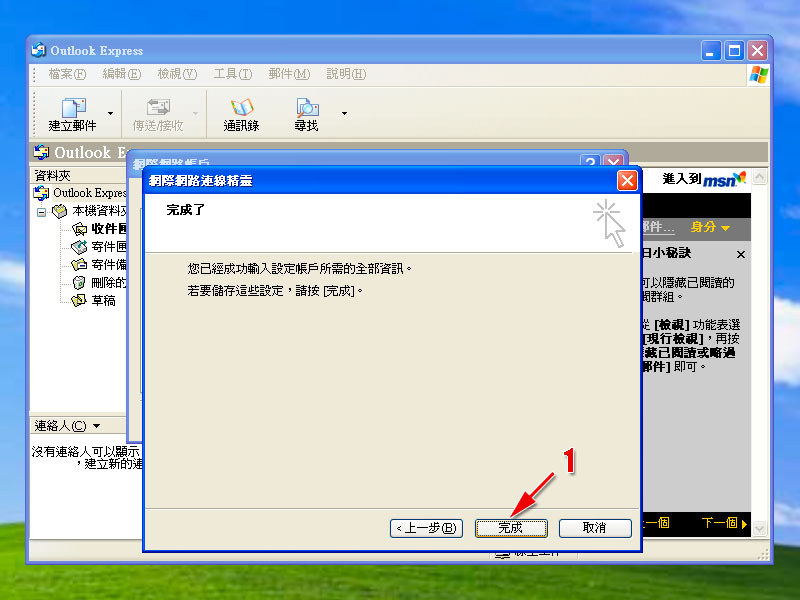Click the 傳送/接收 send receive icon
The width and height of the screenshot is (800, 600).
pyautogui.click(x=158, y=115)
